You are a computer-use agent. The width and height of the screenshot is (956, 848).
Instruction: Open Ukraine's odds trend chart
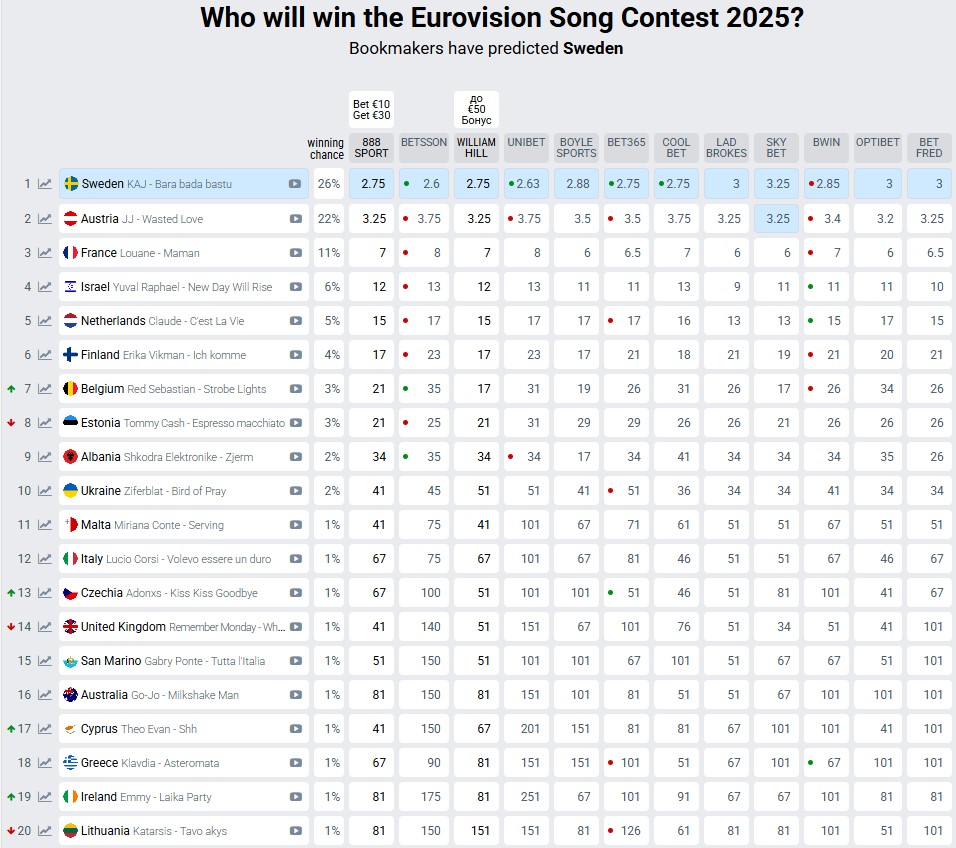(x=44, y=490)
